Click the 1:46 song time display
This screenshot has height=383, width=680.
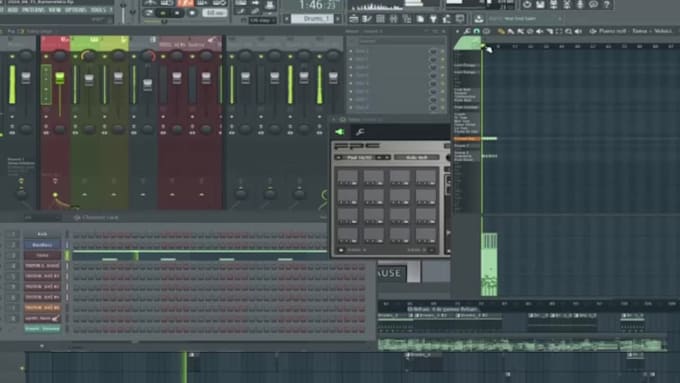point(317,5)
